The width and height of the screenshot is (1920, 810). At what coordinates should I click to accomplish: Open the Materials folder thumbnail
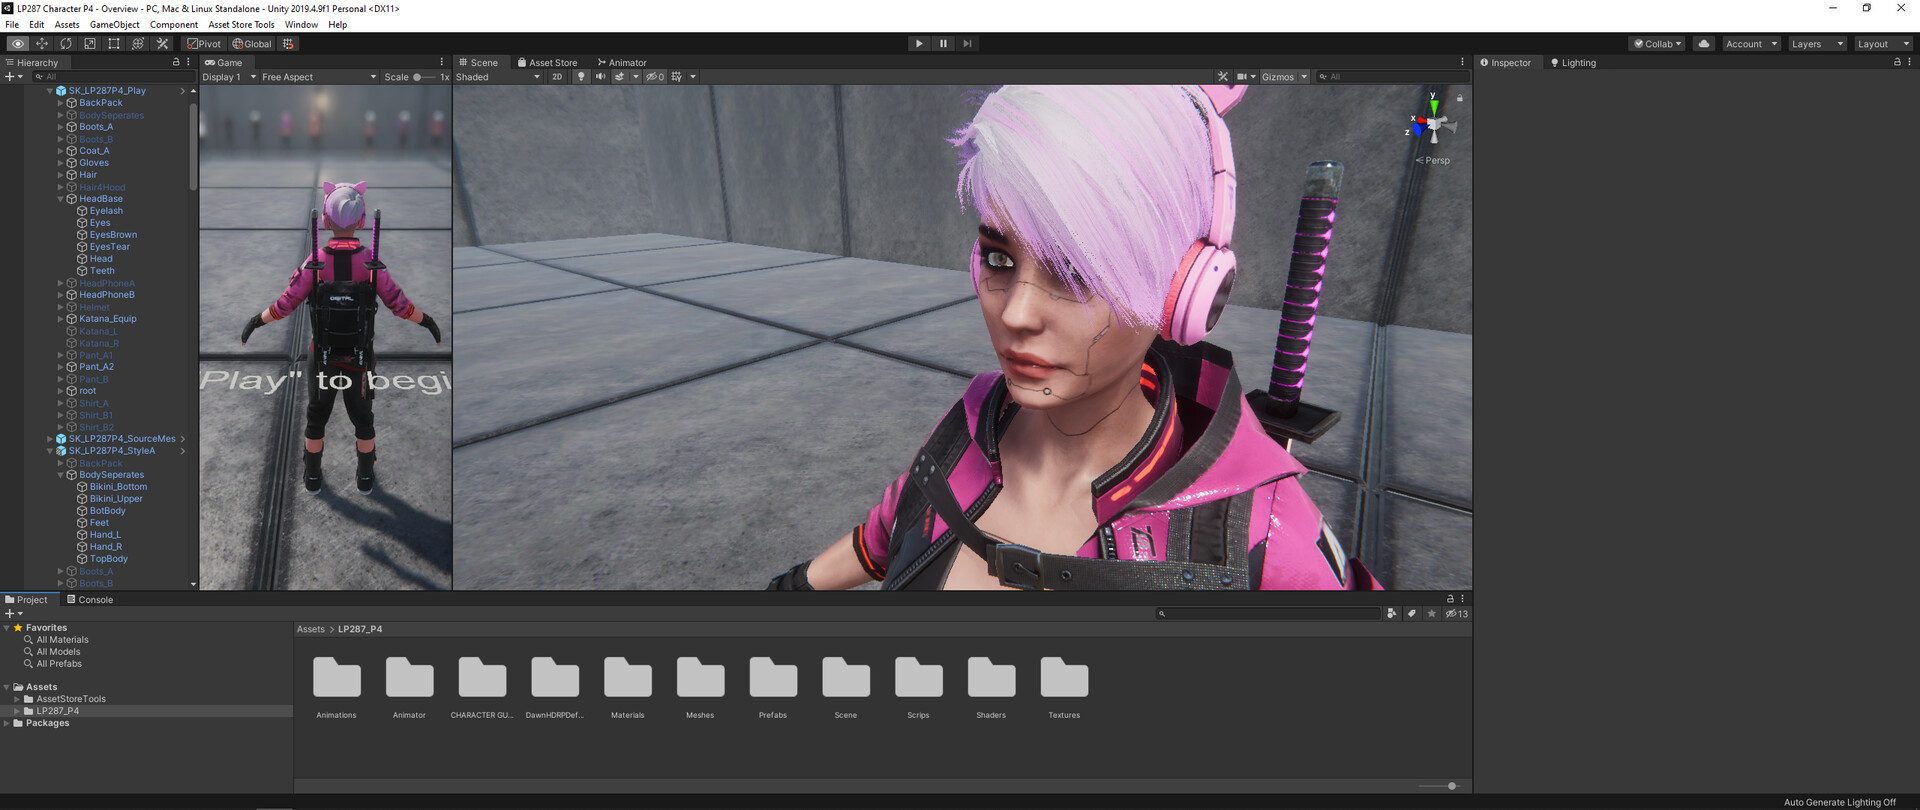pos(628,677)
